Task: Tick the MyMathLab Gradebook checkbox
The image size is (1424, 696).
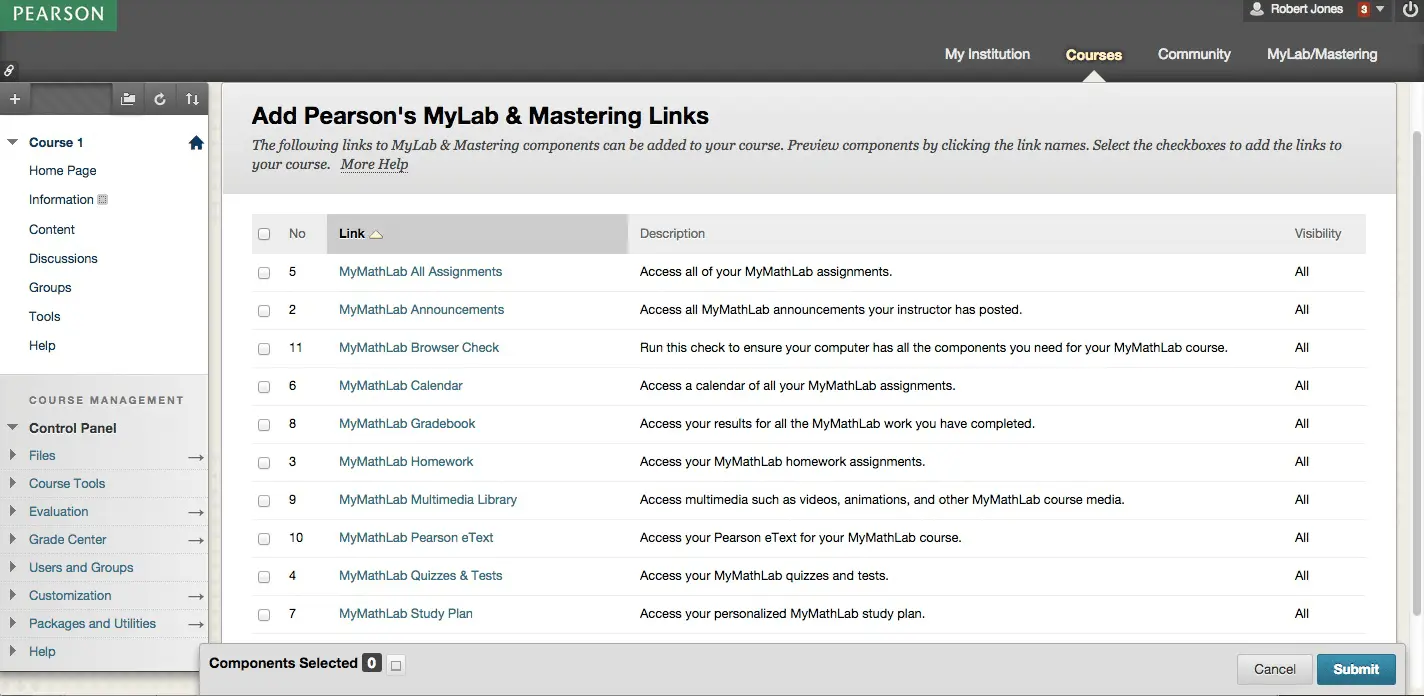Action: [264, 425]
